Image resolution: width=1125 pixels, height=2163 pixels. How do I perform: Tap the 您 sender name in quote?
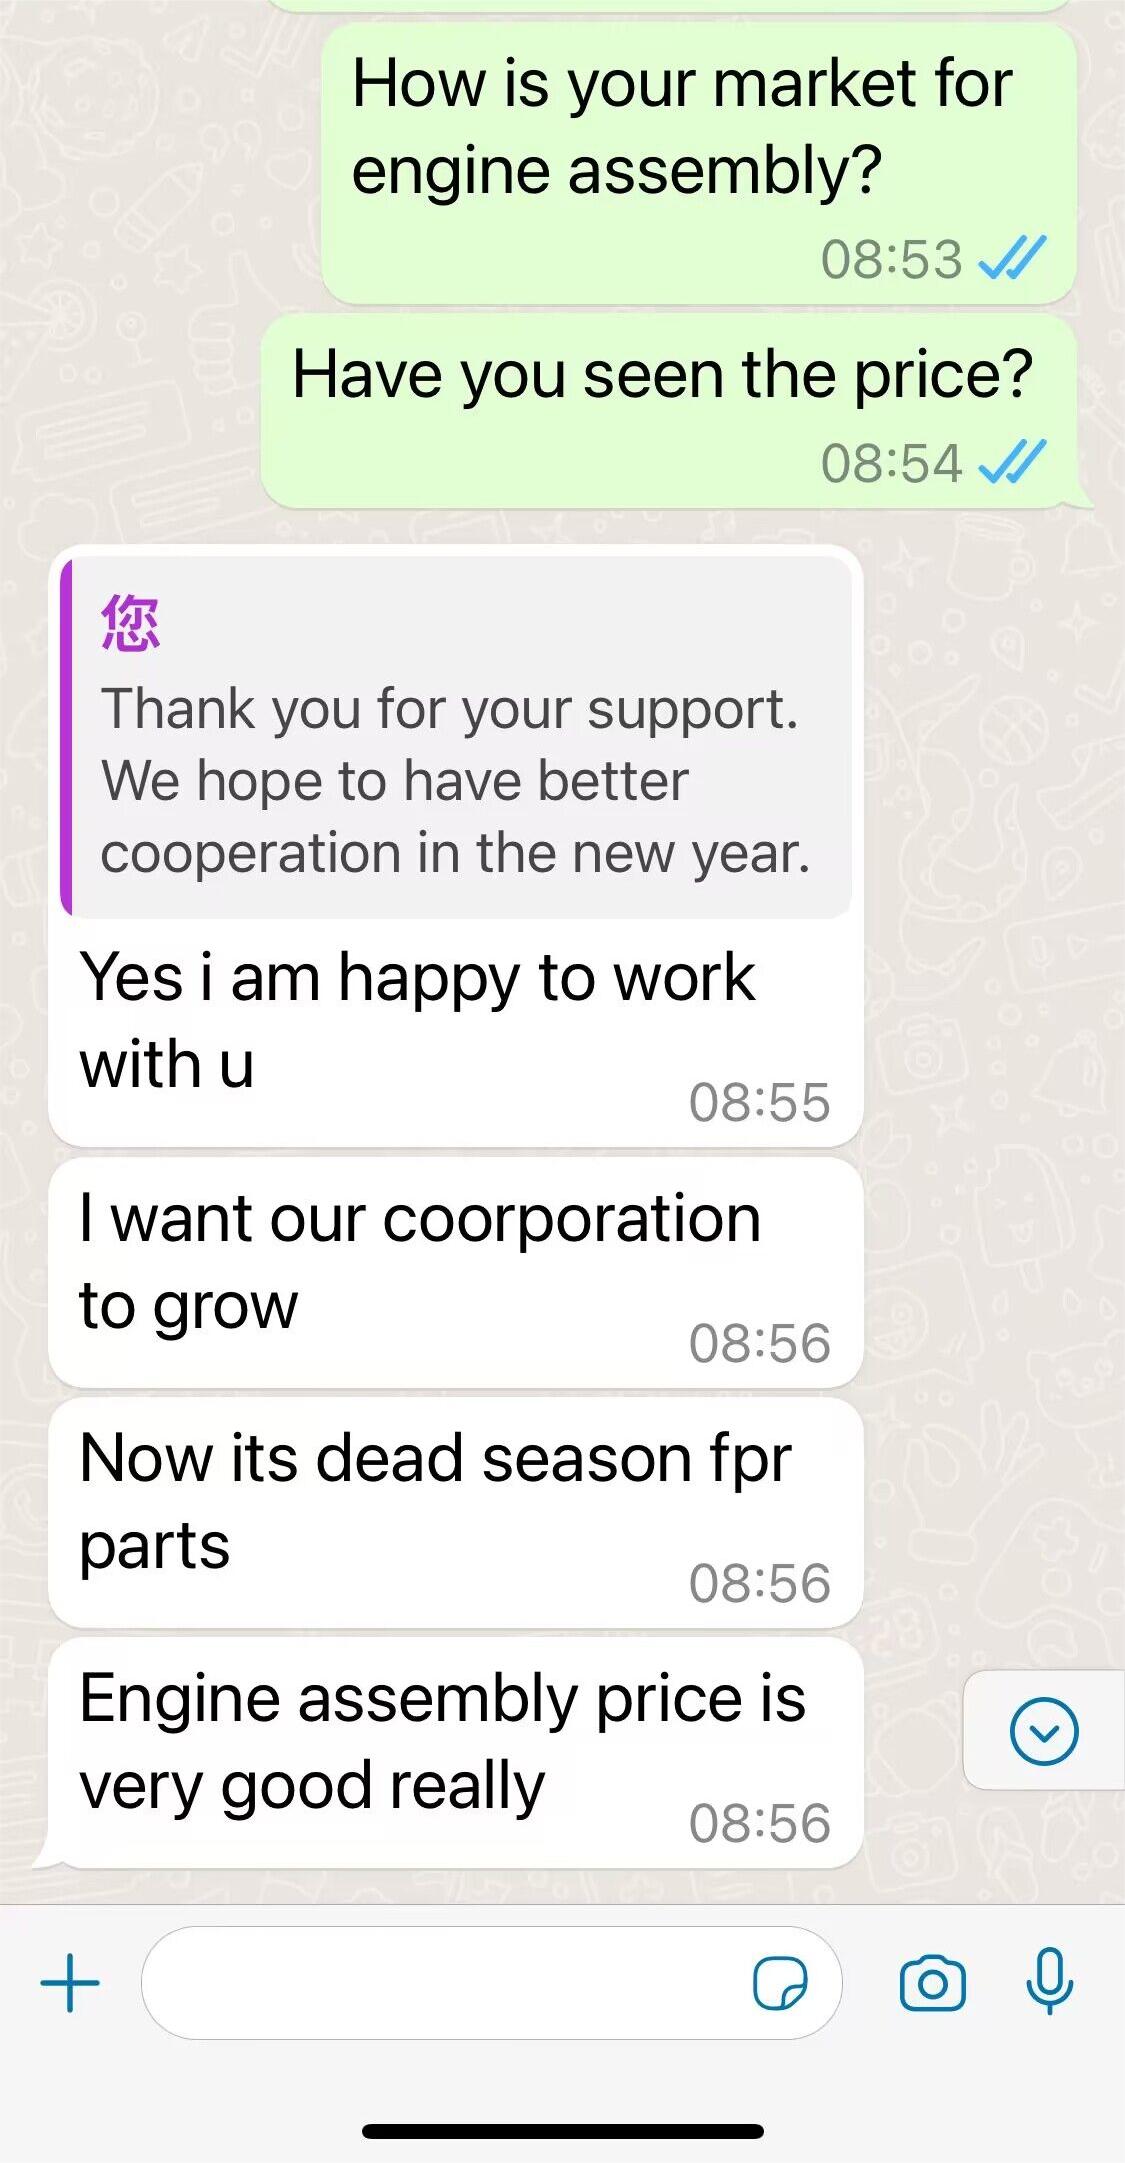coord(131,623)
